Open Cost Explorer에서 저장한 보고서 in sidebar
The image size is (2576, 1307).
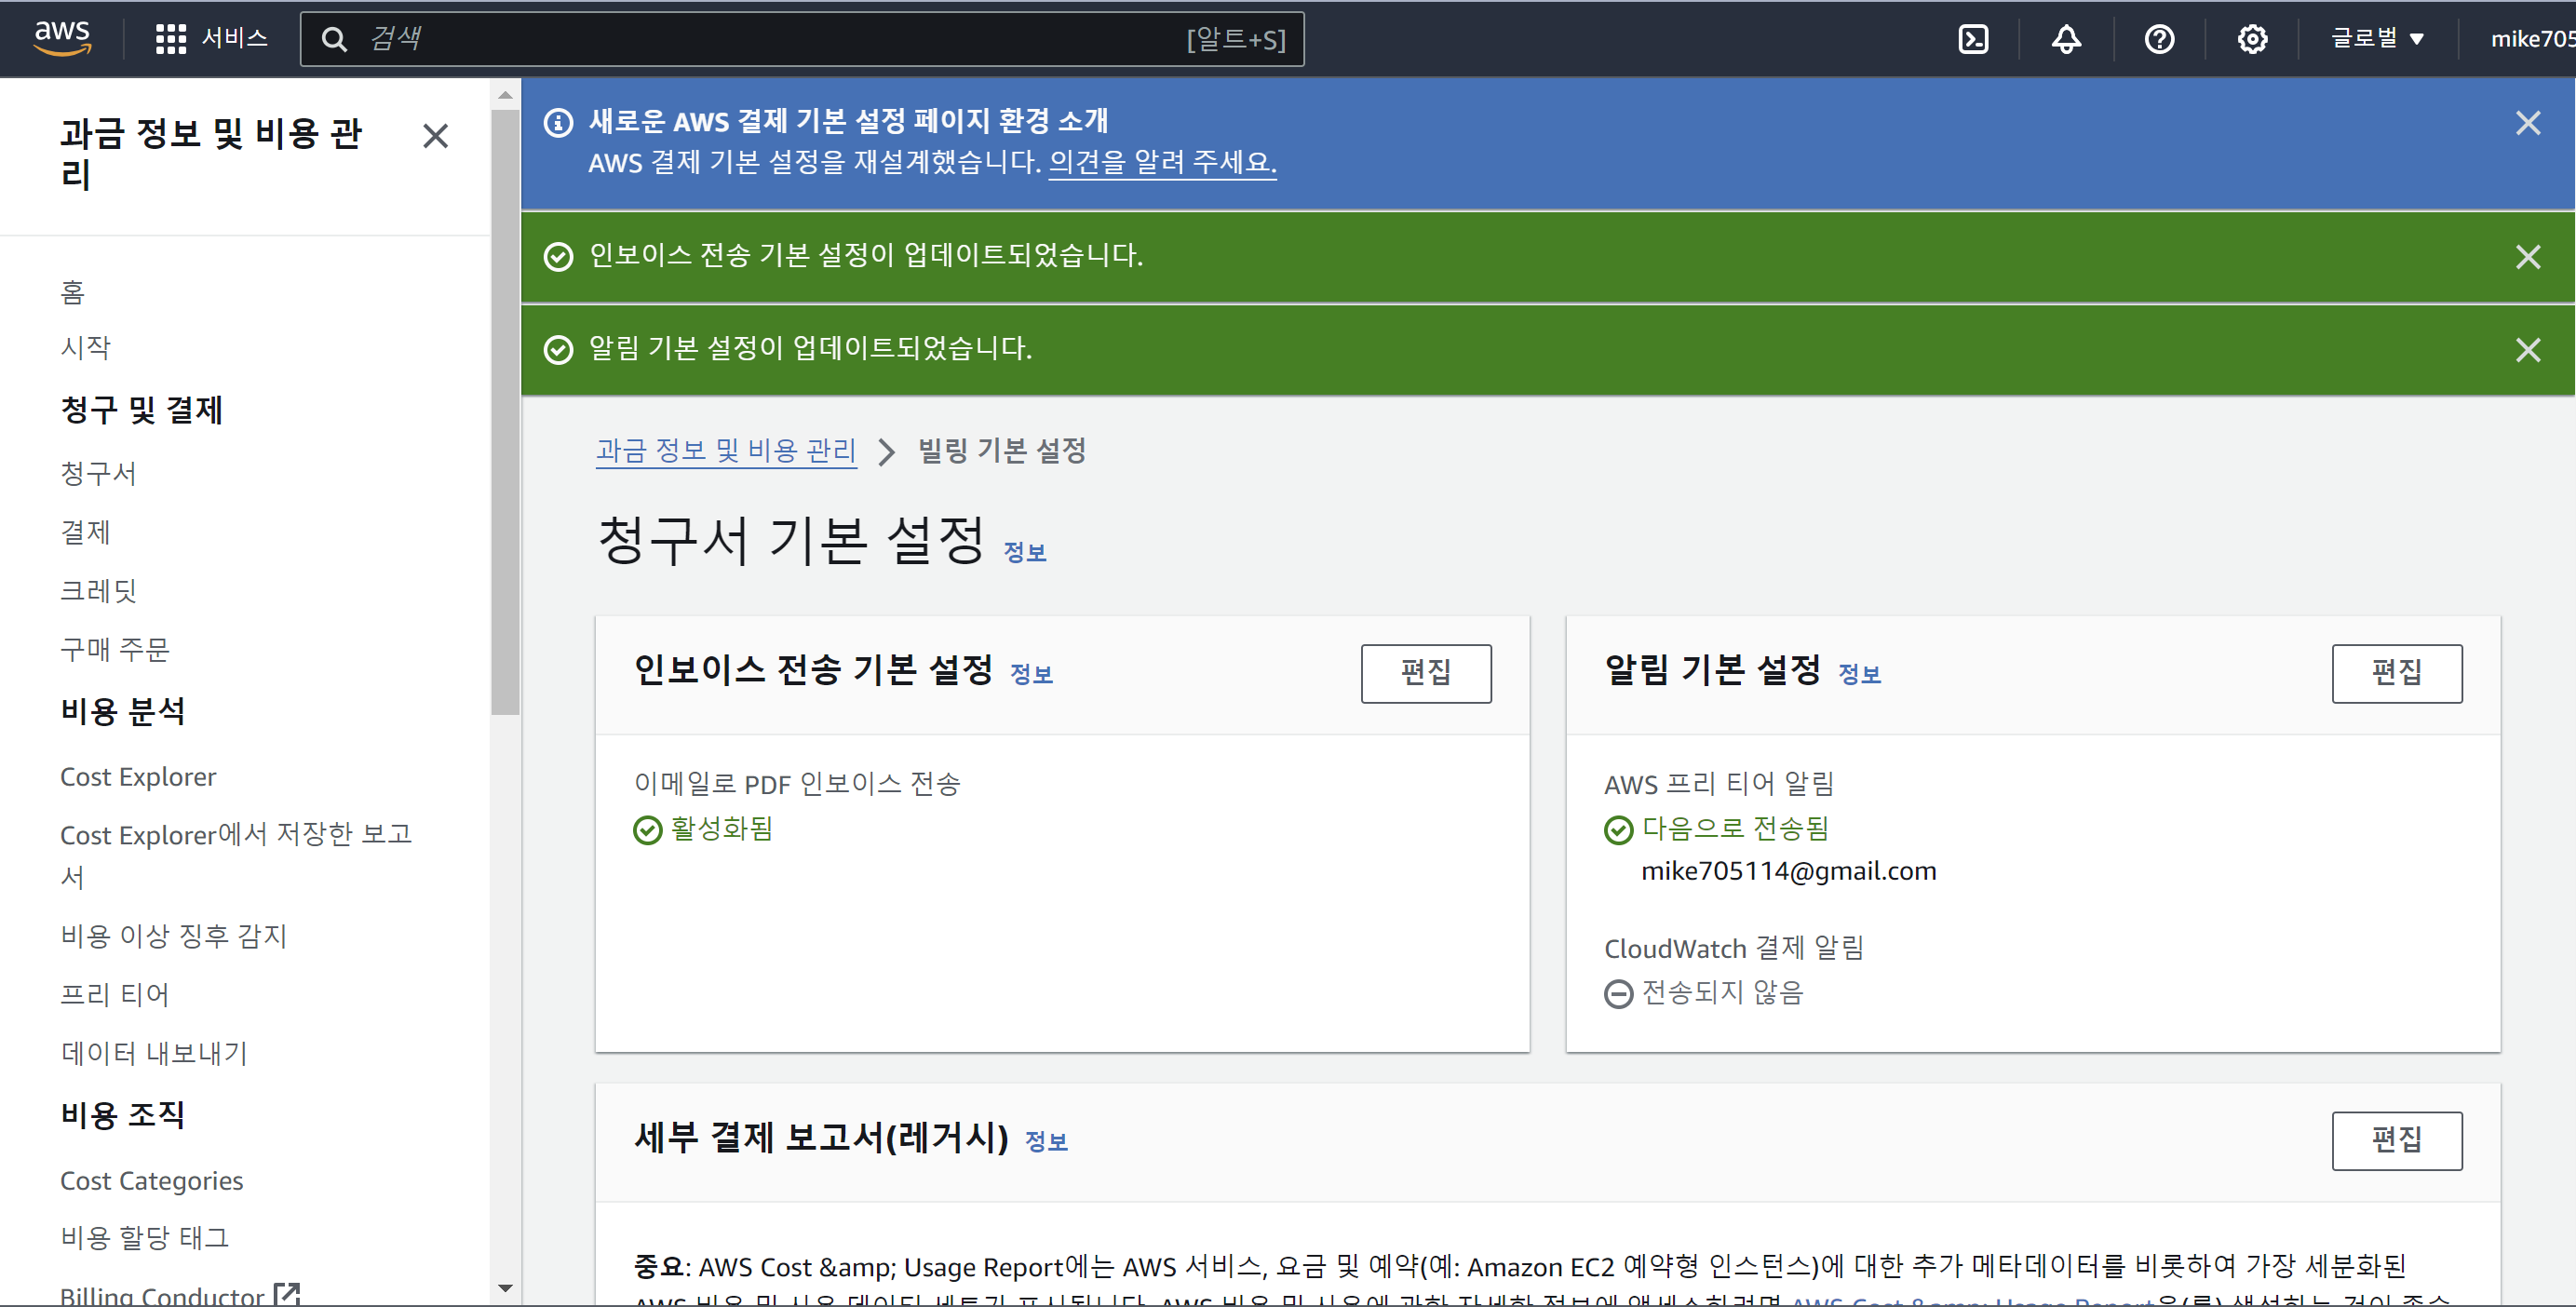point(236,855)
